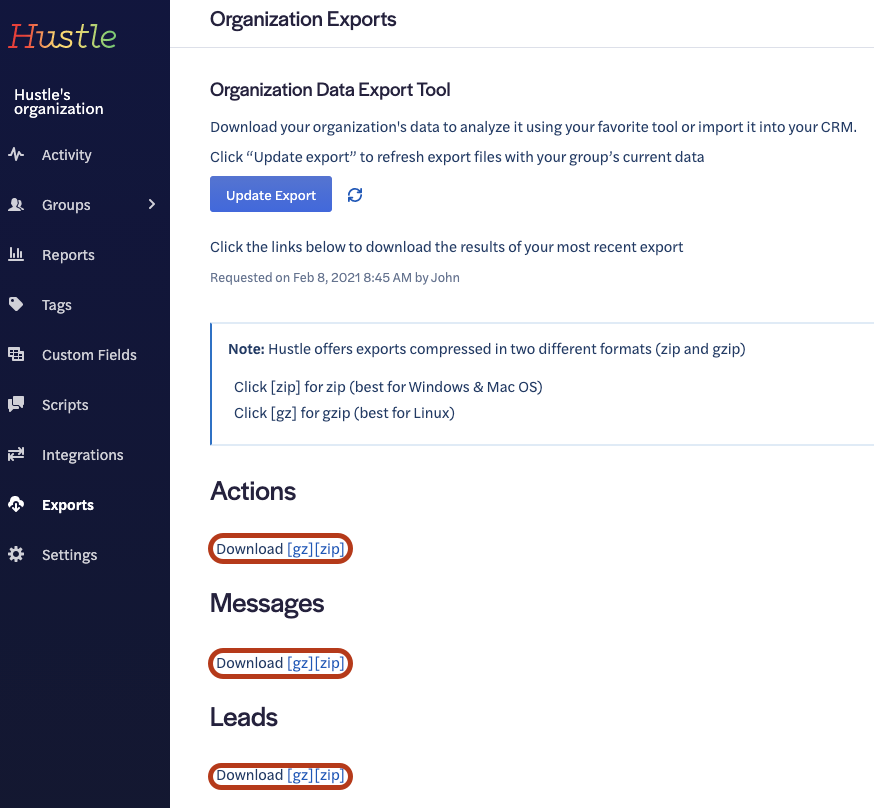
Task: Click the Integrations arrows icon
Action: pos(16,455)
